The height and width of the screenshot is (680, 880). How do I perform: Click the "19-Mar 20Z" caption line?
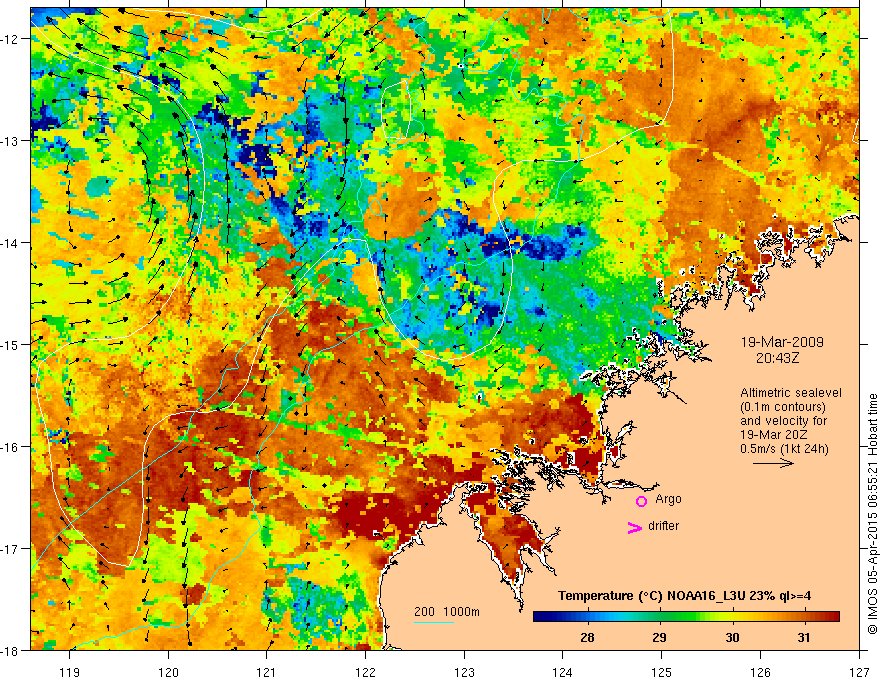(x=776, y=435)
